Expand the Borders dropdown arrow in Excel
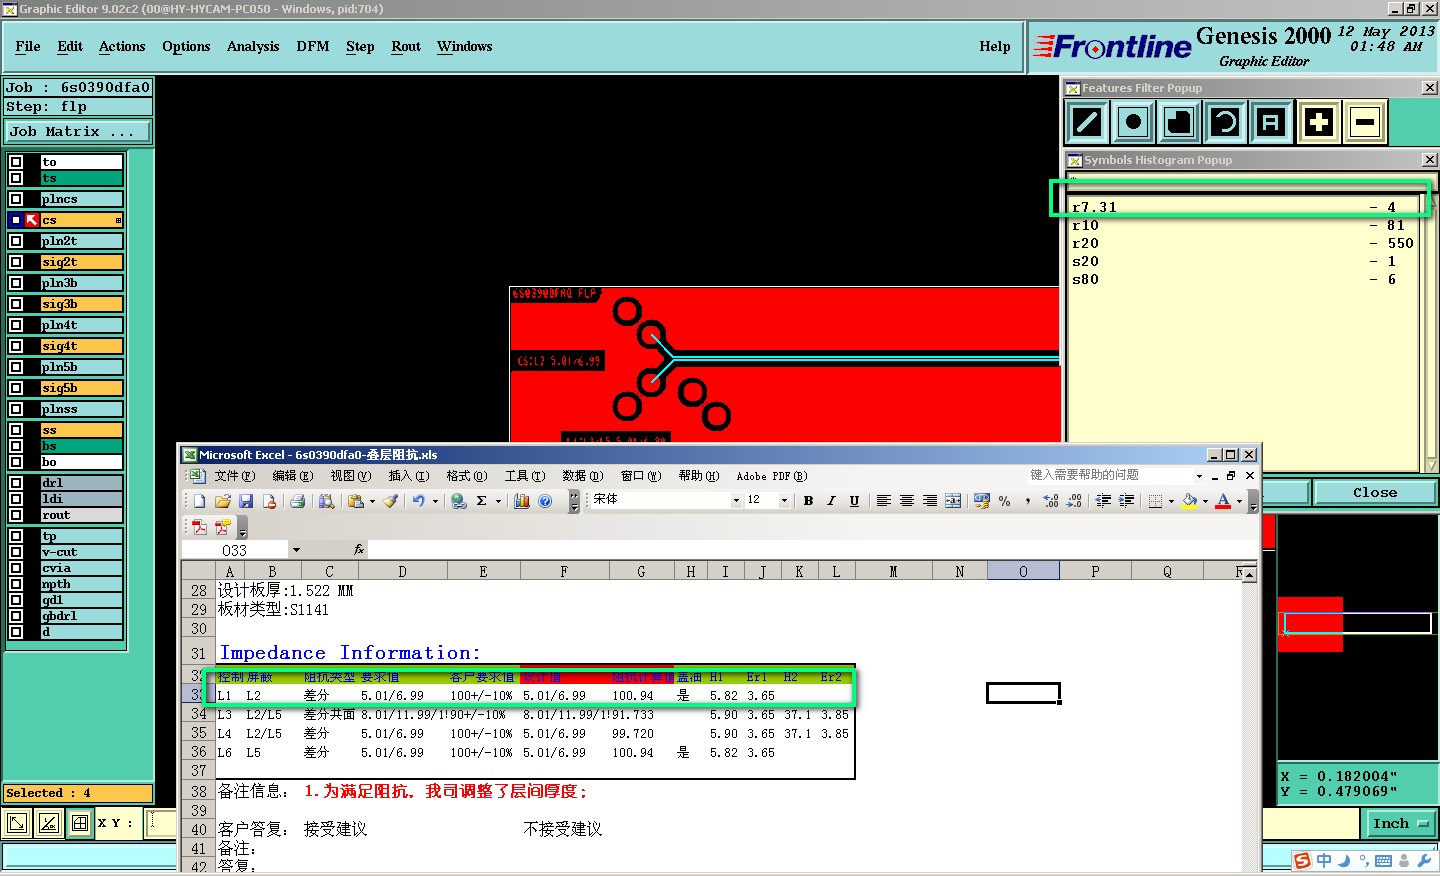 [x=1171, y=501]
